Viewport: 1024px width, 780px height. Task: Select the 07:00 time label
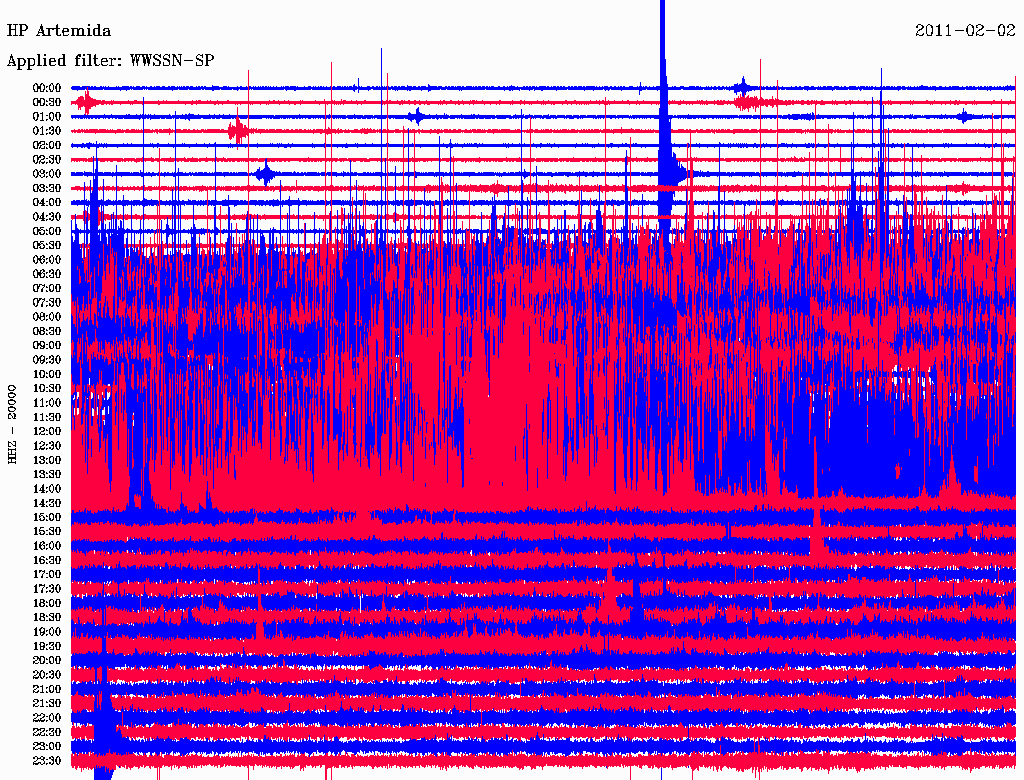(x=47, y=289)
